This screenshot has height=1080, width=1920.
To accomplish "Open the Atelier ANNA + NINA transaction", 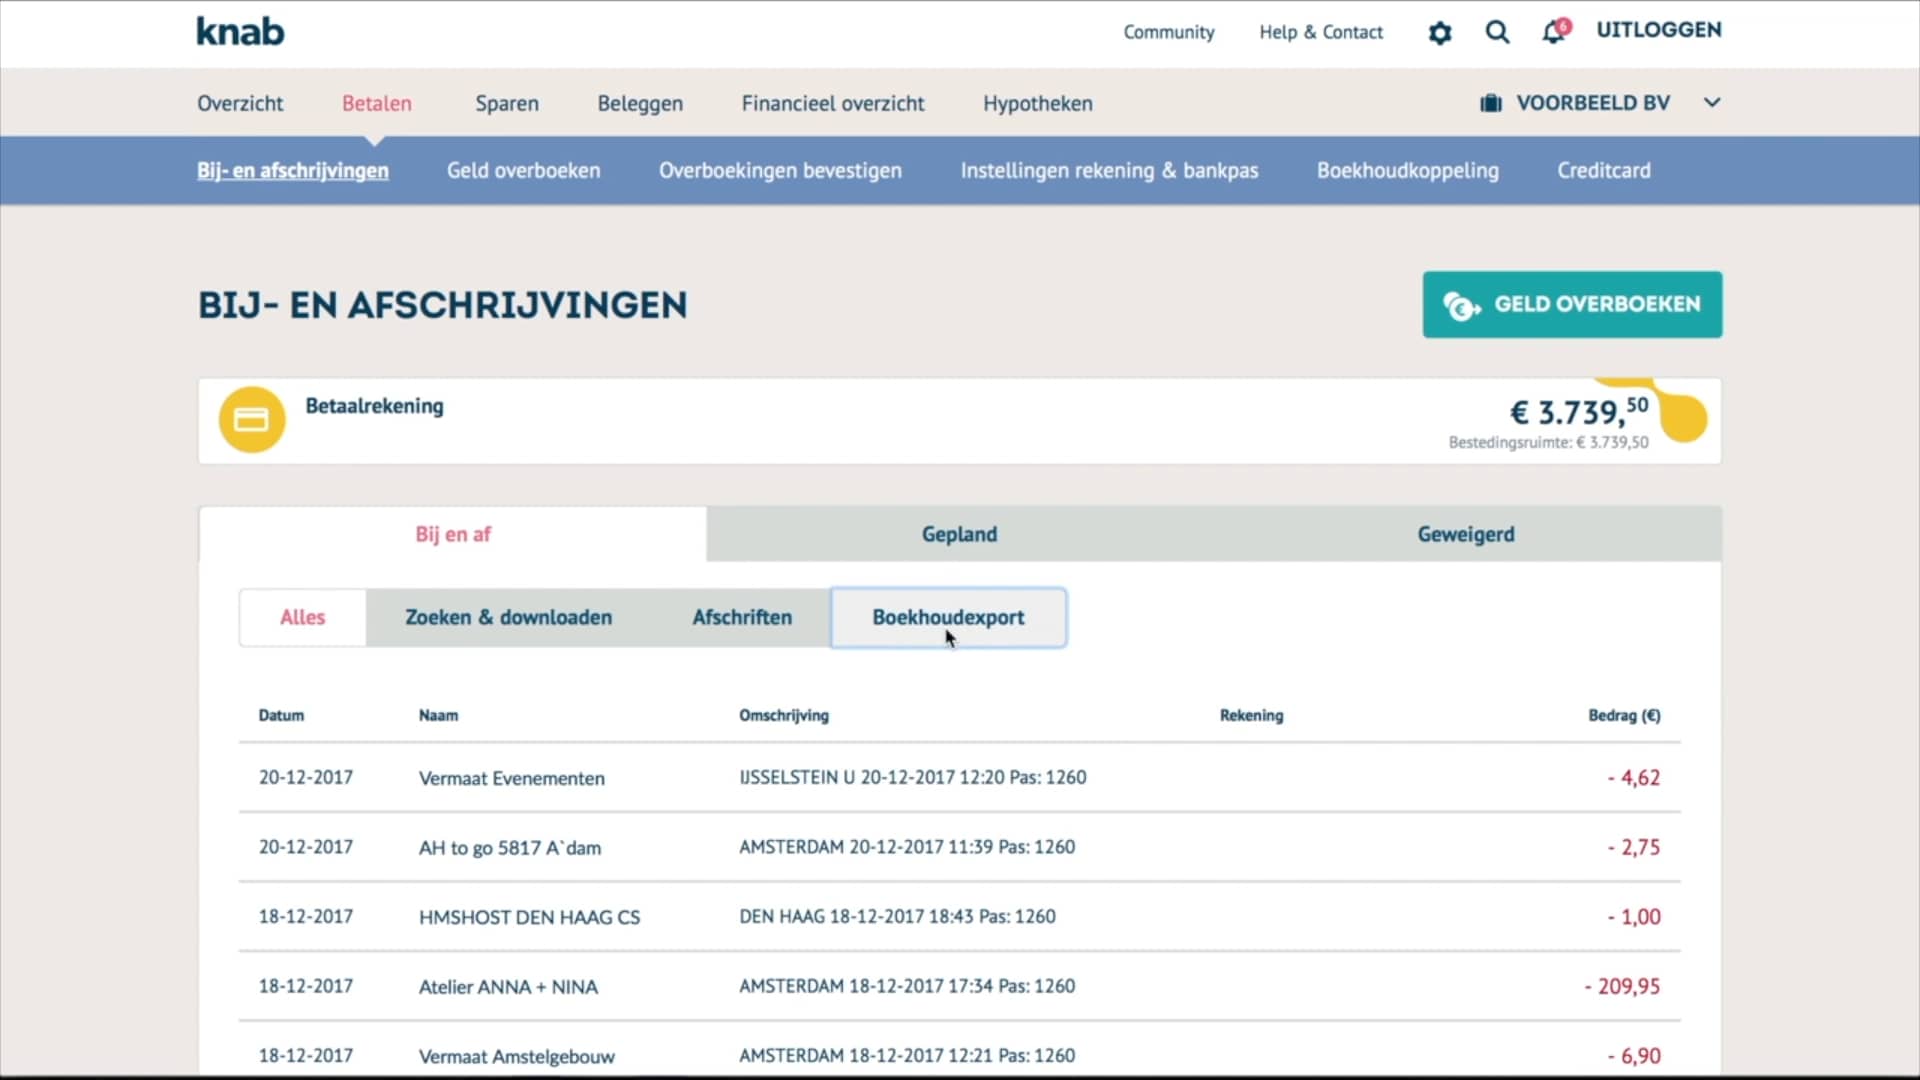I will pos(508,987).
